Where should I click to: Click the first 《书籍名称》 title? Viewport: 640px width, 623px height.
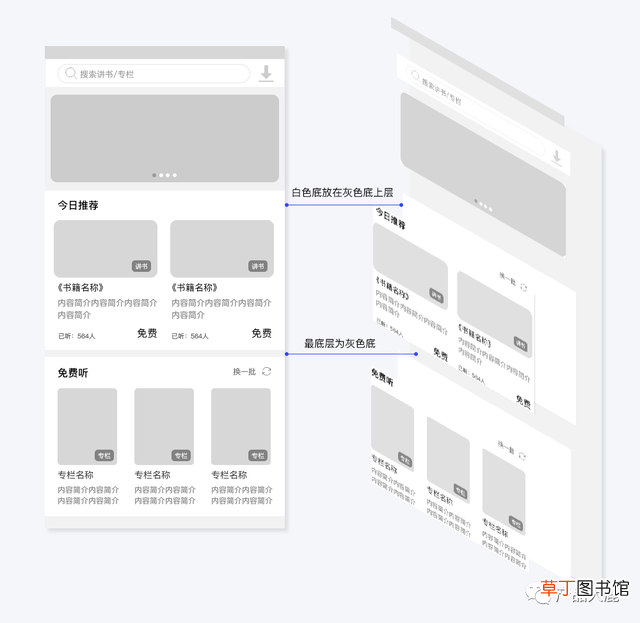(80, 287)
